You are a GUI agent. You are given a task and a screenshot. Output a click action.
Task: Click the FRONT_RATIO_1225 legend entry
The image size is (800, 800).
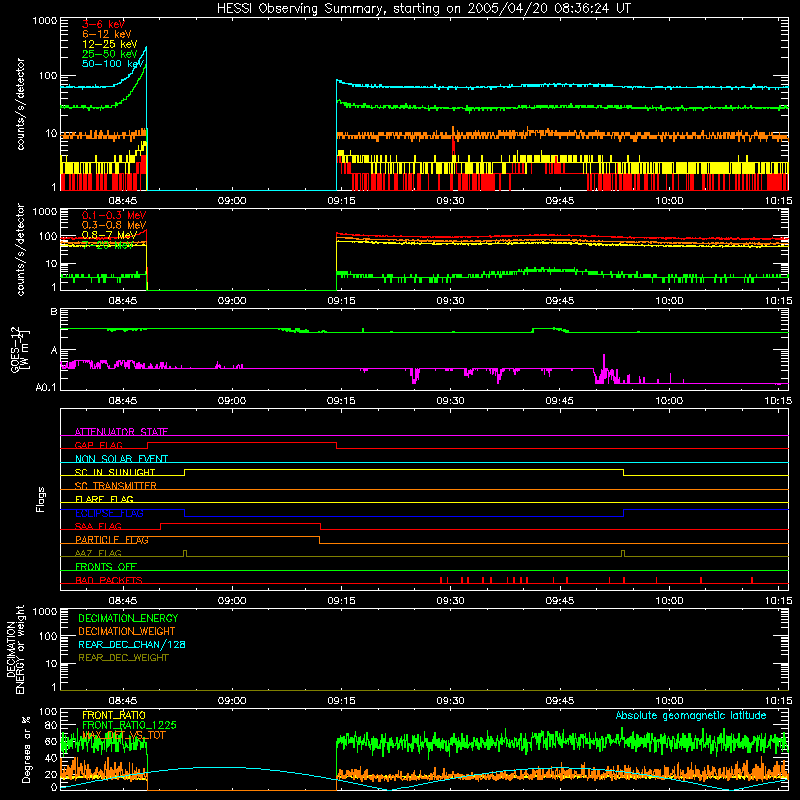coord(129,725)
